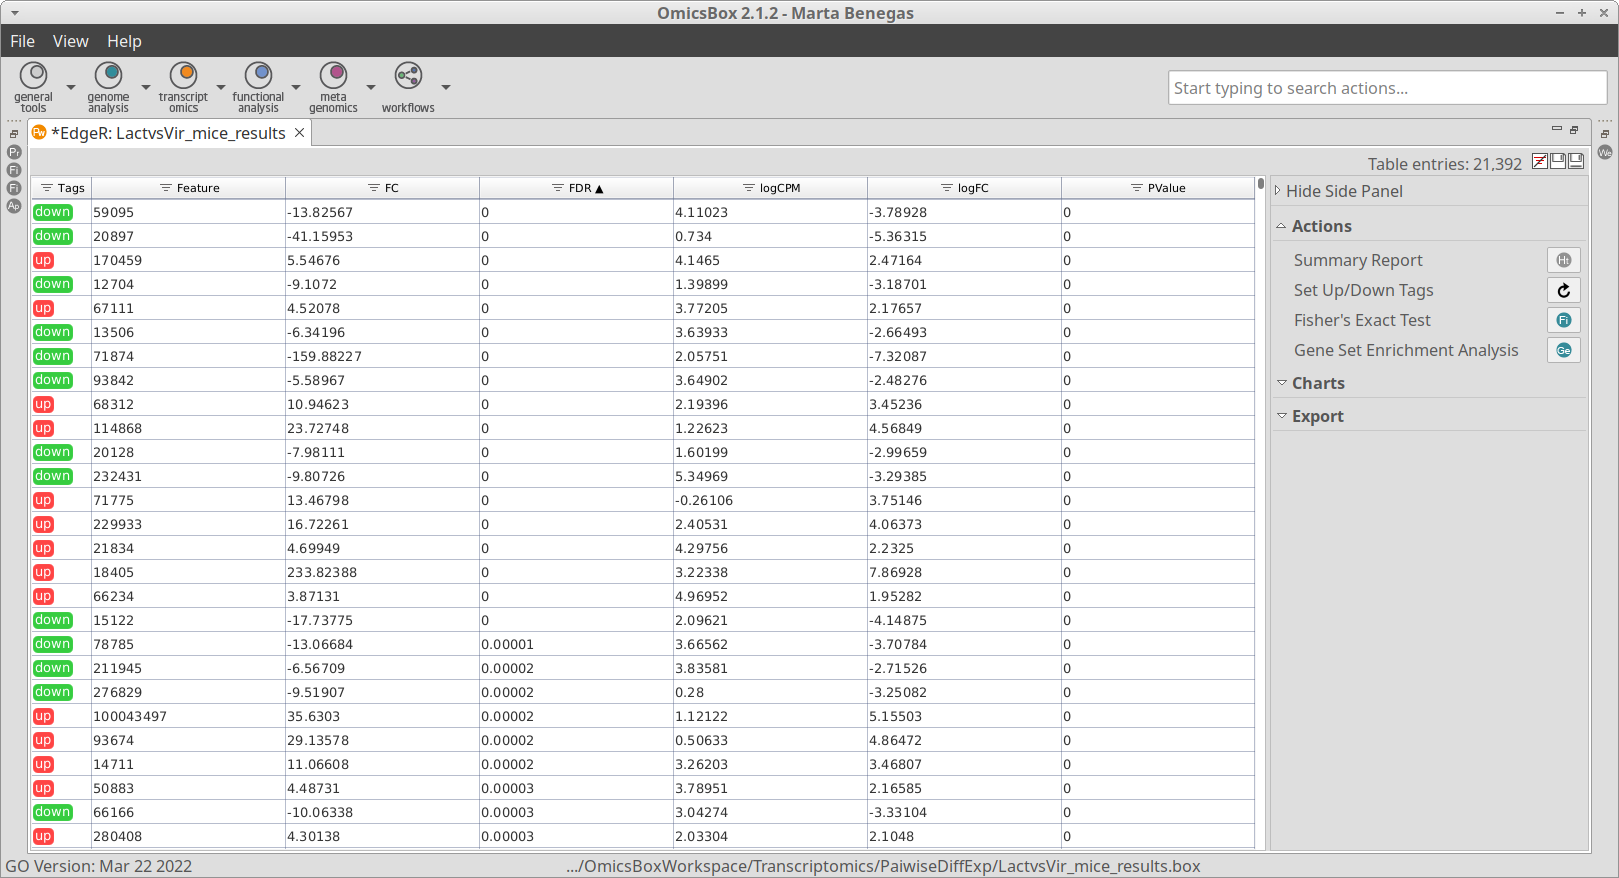This screenshot has height=878, width=1619.
Task: Close the EdgeR LactvsVir_mice_results tab
Action: [299, 133]
